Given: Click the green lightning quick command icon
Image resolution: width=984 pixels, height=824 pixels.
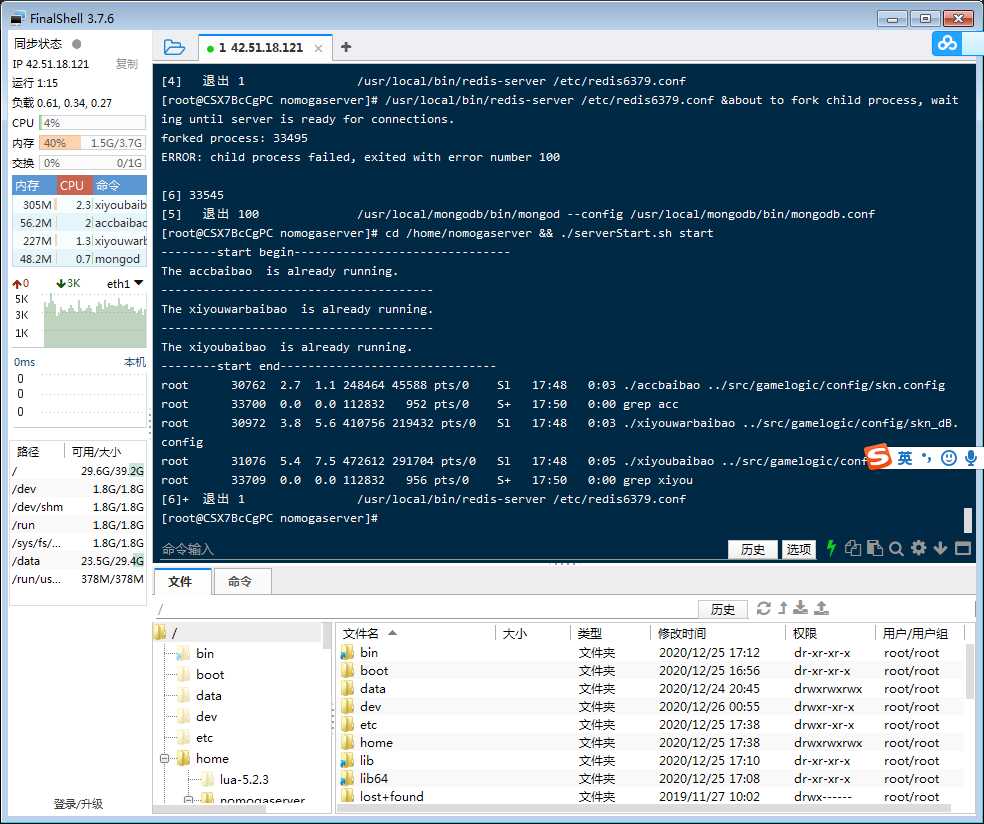Looking at the screenshot, I should (830, 548).
